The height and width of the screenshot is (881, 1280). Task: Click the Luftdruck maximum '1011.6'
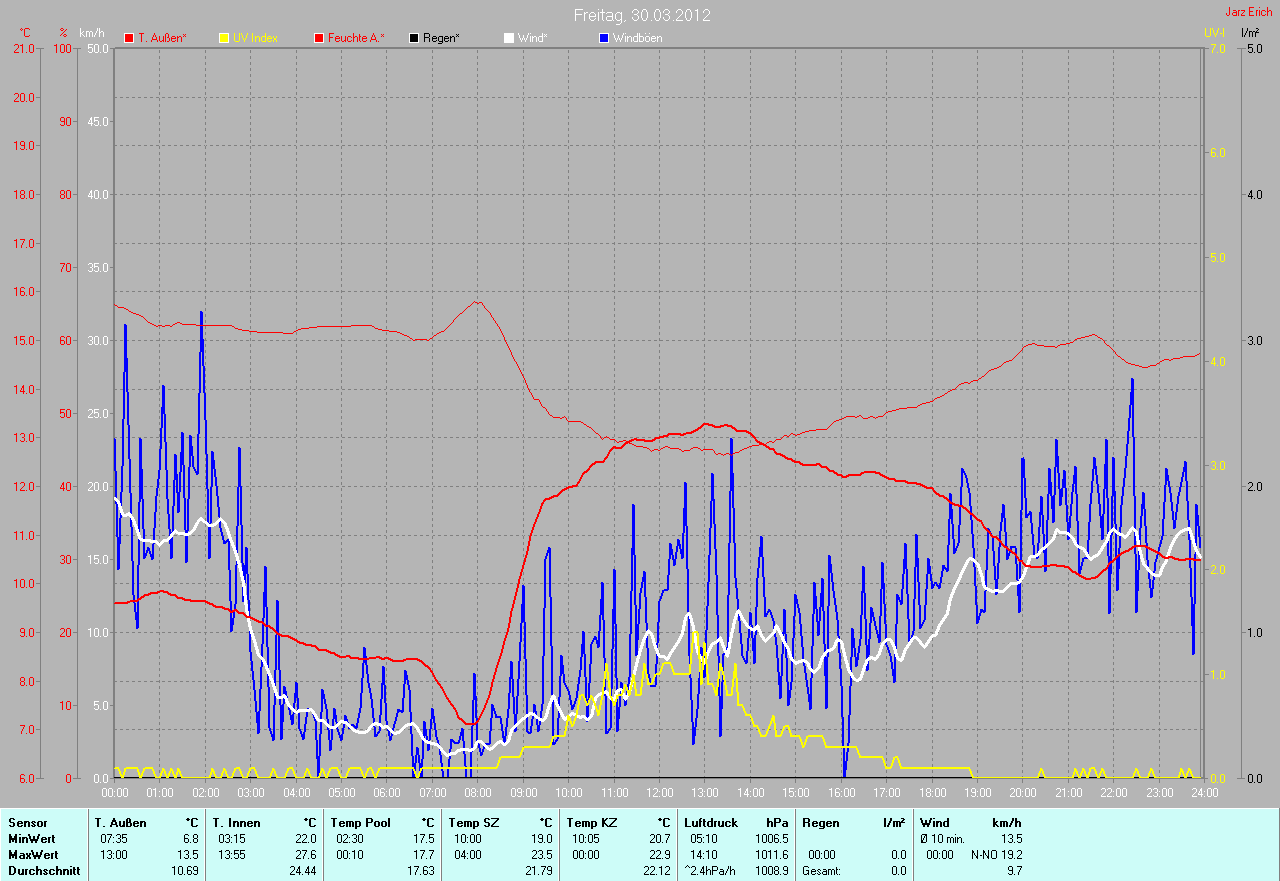pyautogui.click(x=771, y=855)
